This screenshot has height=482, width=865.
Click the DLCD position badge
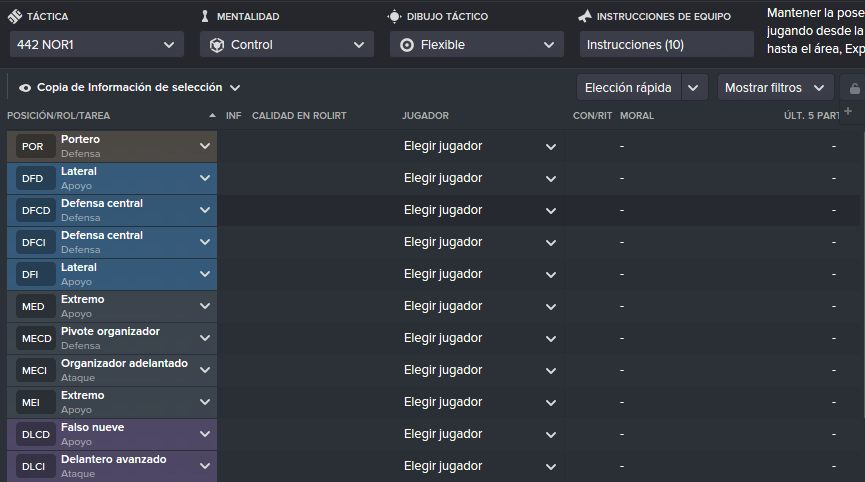(36, 435)
